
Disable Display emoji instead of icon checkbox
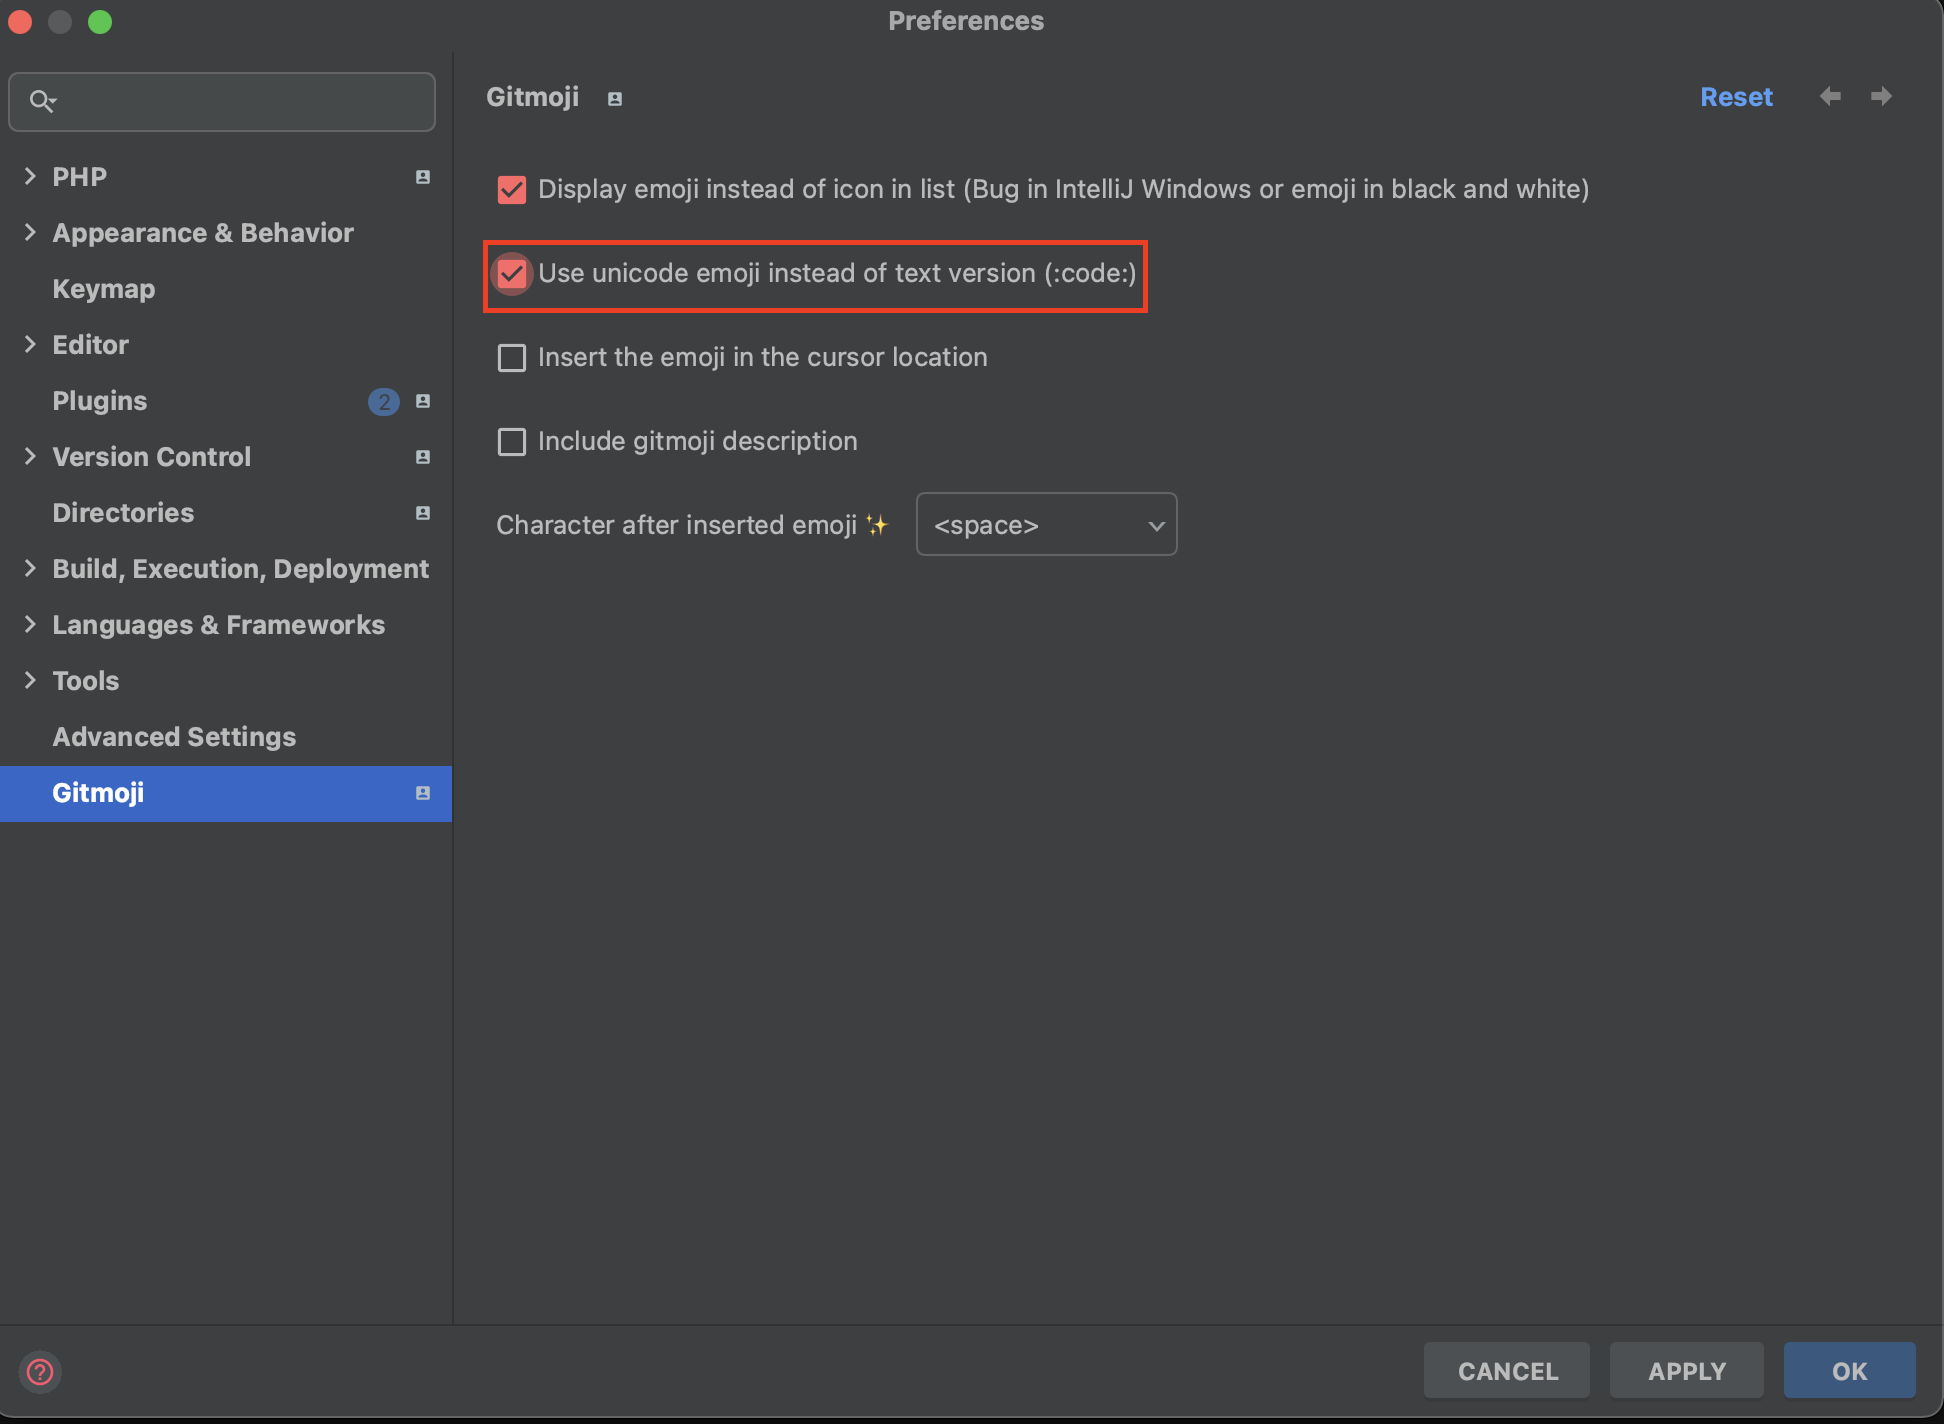point(512,189)
